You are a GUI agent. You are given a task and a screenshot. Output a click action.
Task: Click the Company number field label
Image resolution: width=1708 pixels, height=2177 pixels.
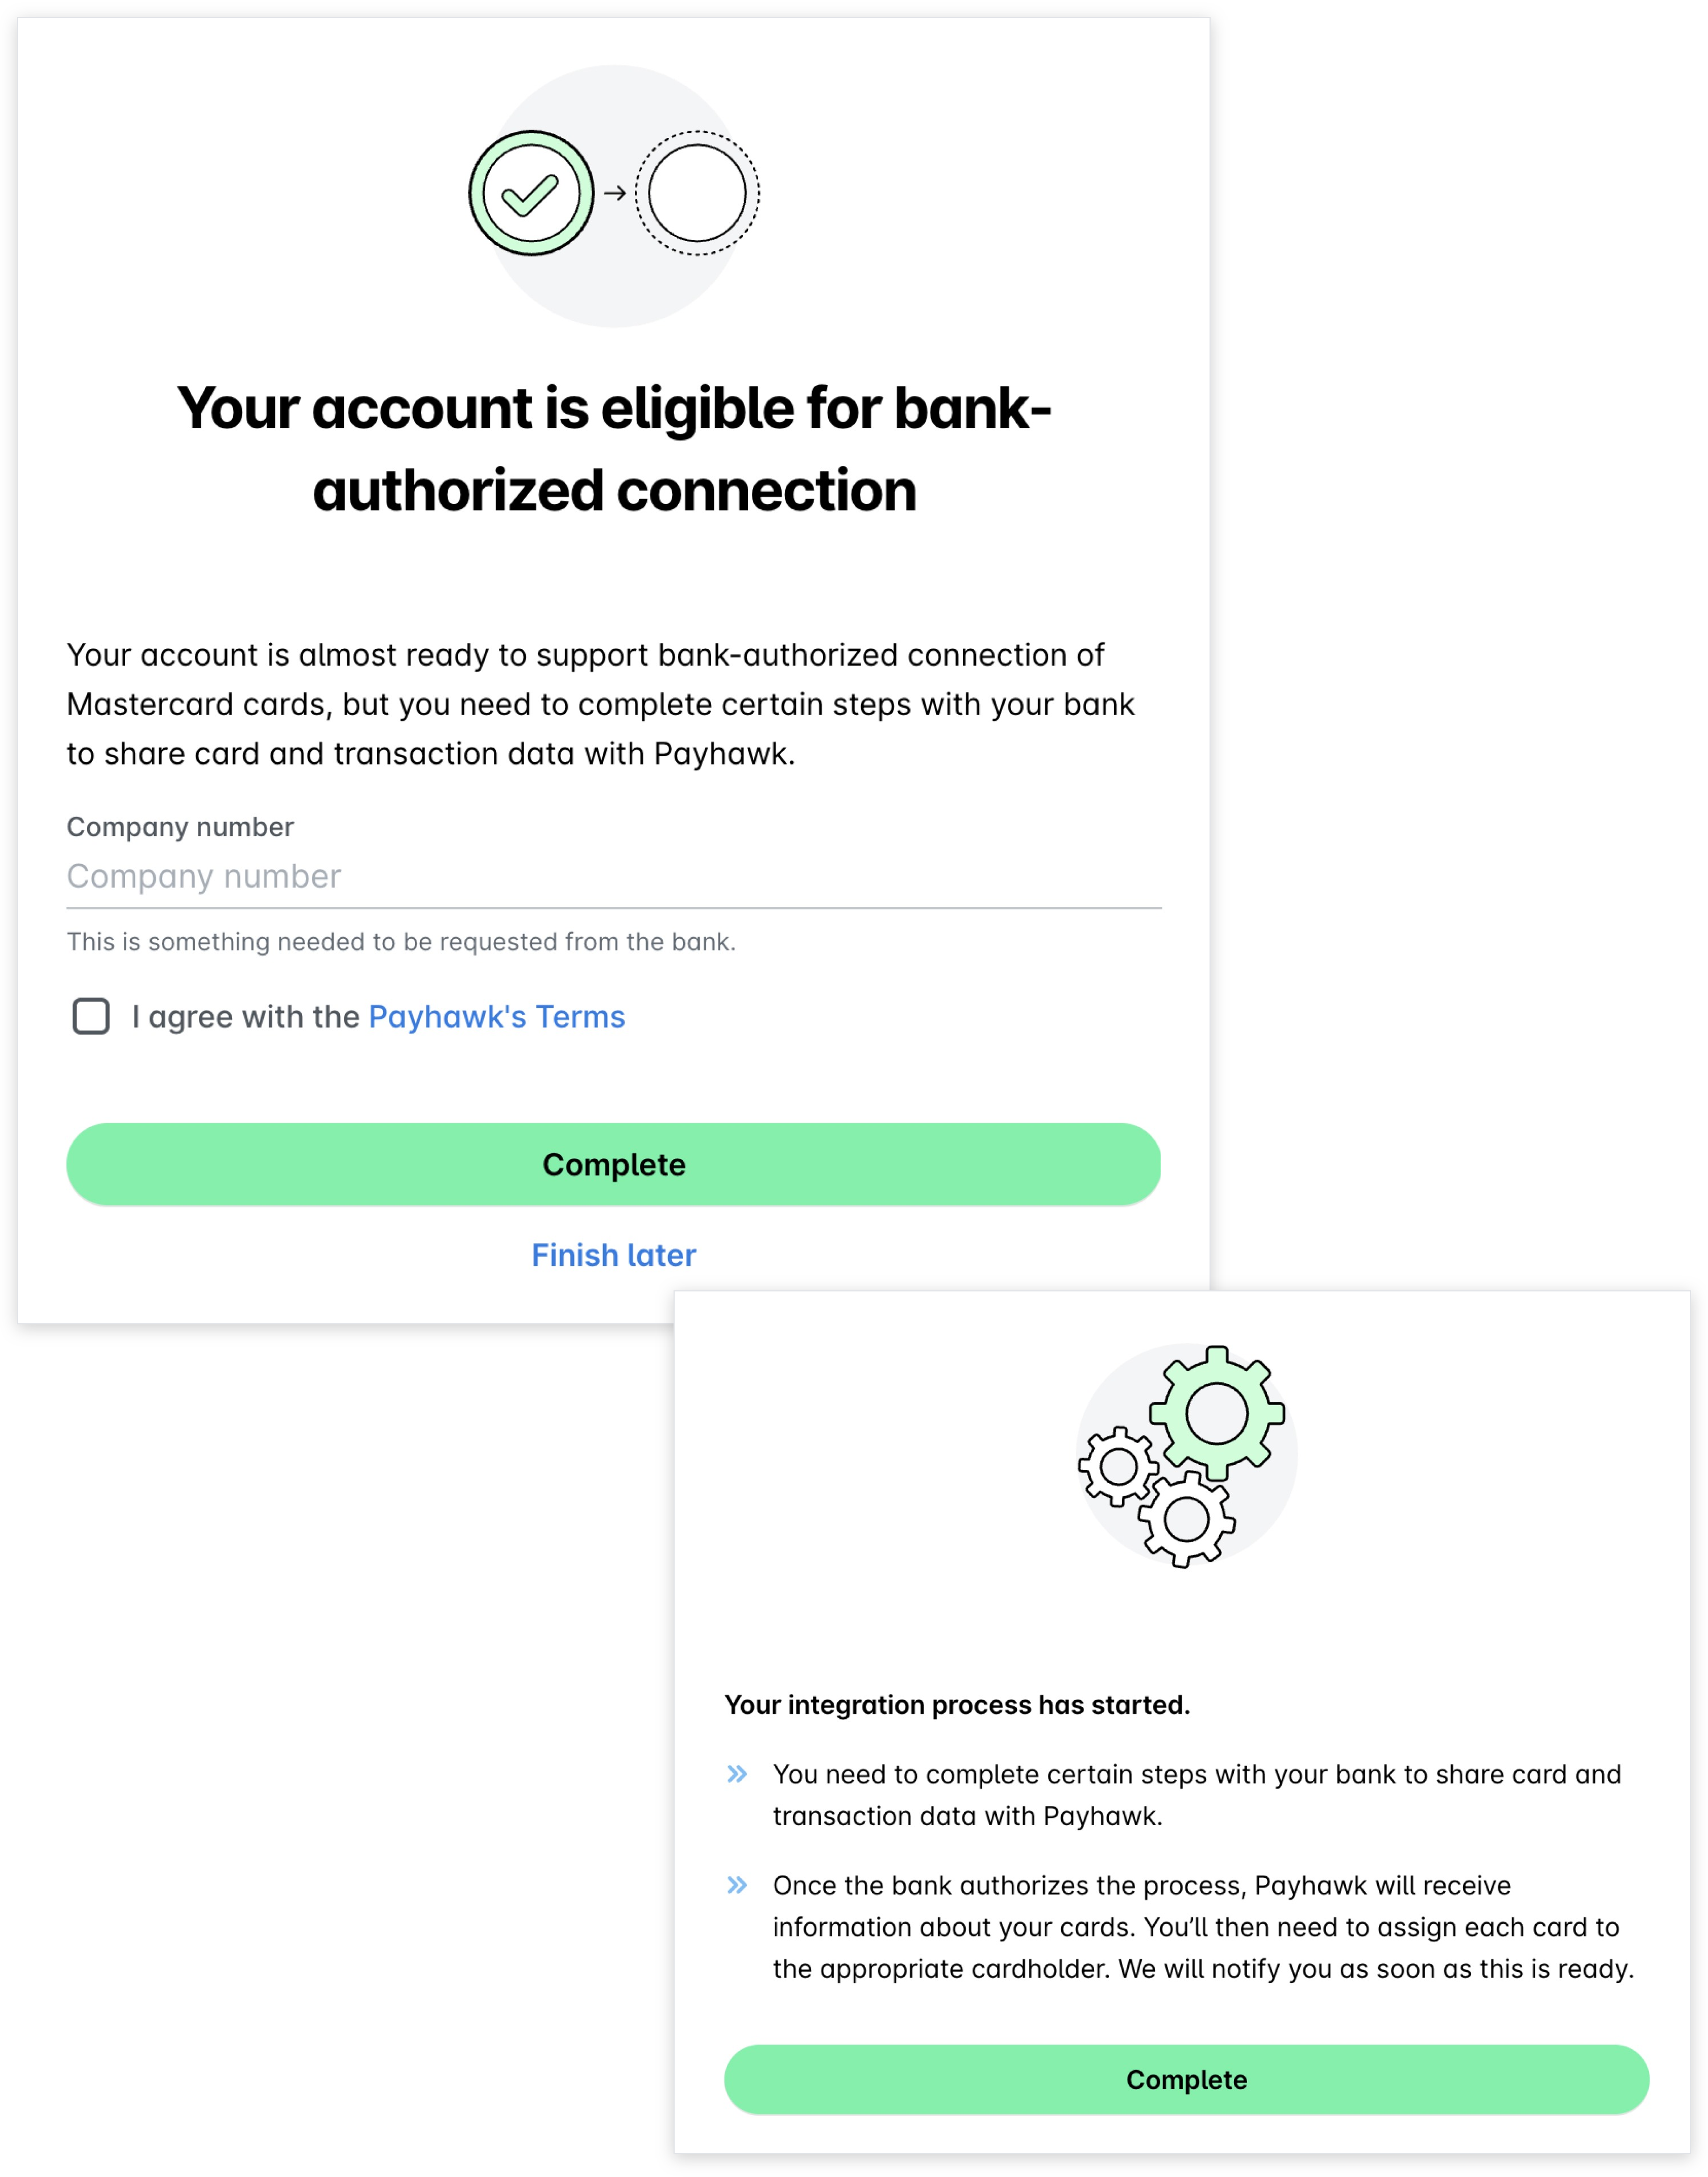[180, 827]
